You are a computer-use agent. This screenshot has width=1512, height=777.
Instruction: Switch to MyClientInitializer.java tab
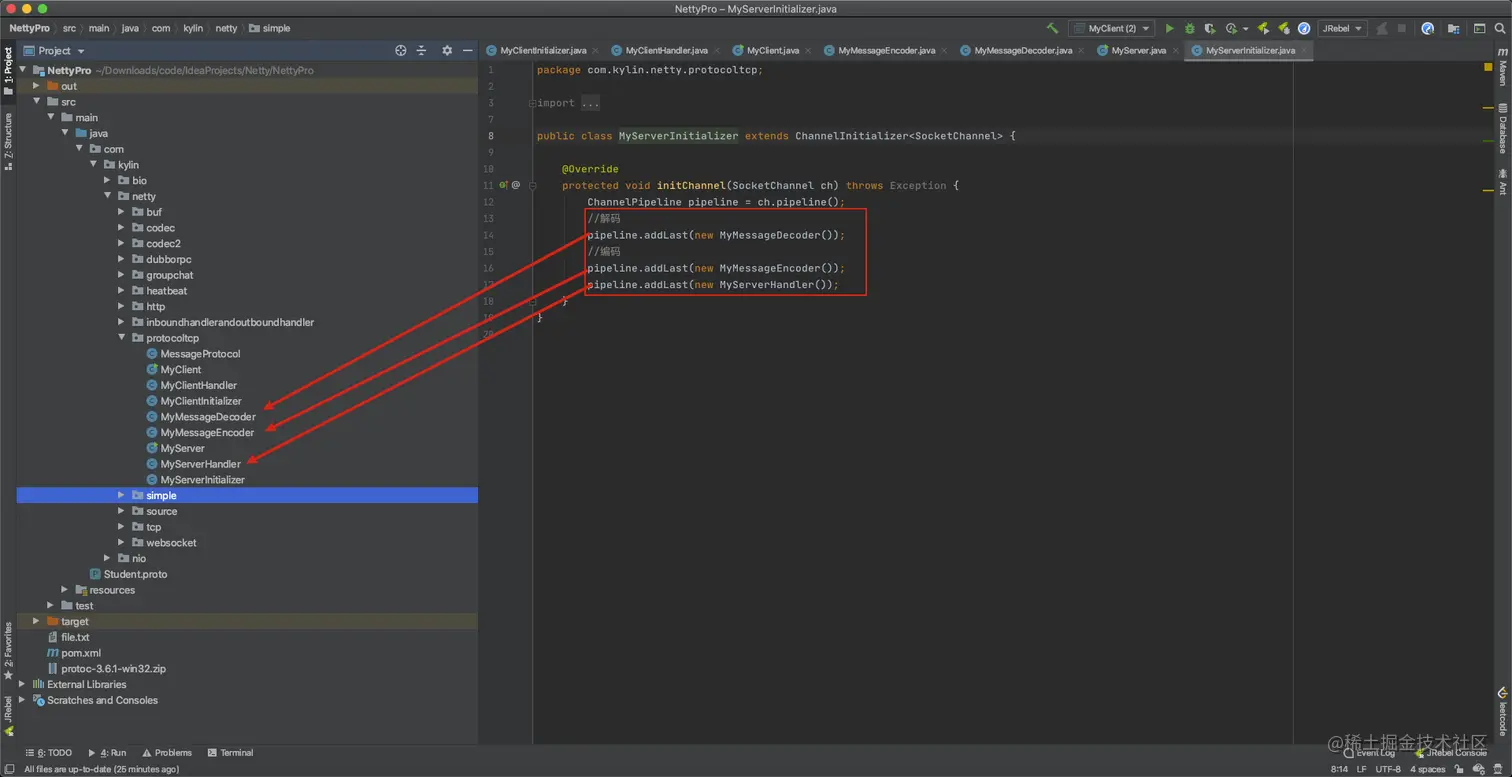[543, 50]
